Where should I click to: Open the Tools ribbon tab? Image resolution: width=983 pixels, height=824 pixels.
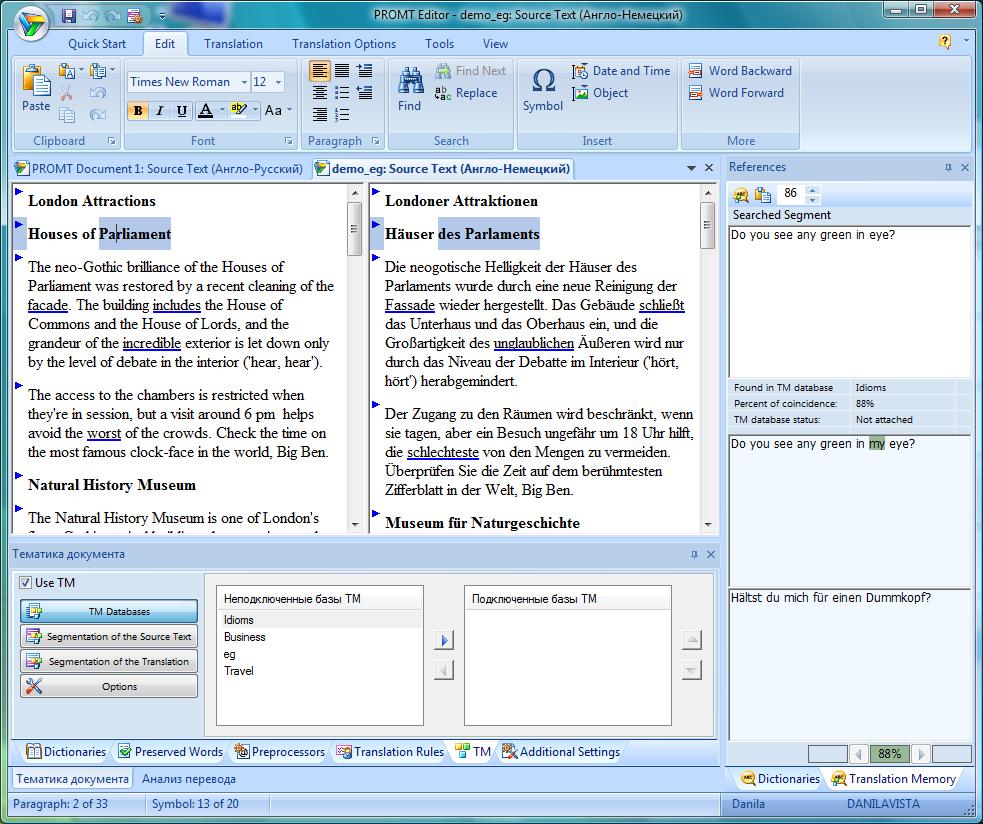[x=439, y=44]
